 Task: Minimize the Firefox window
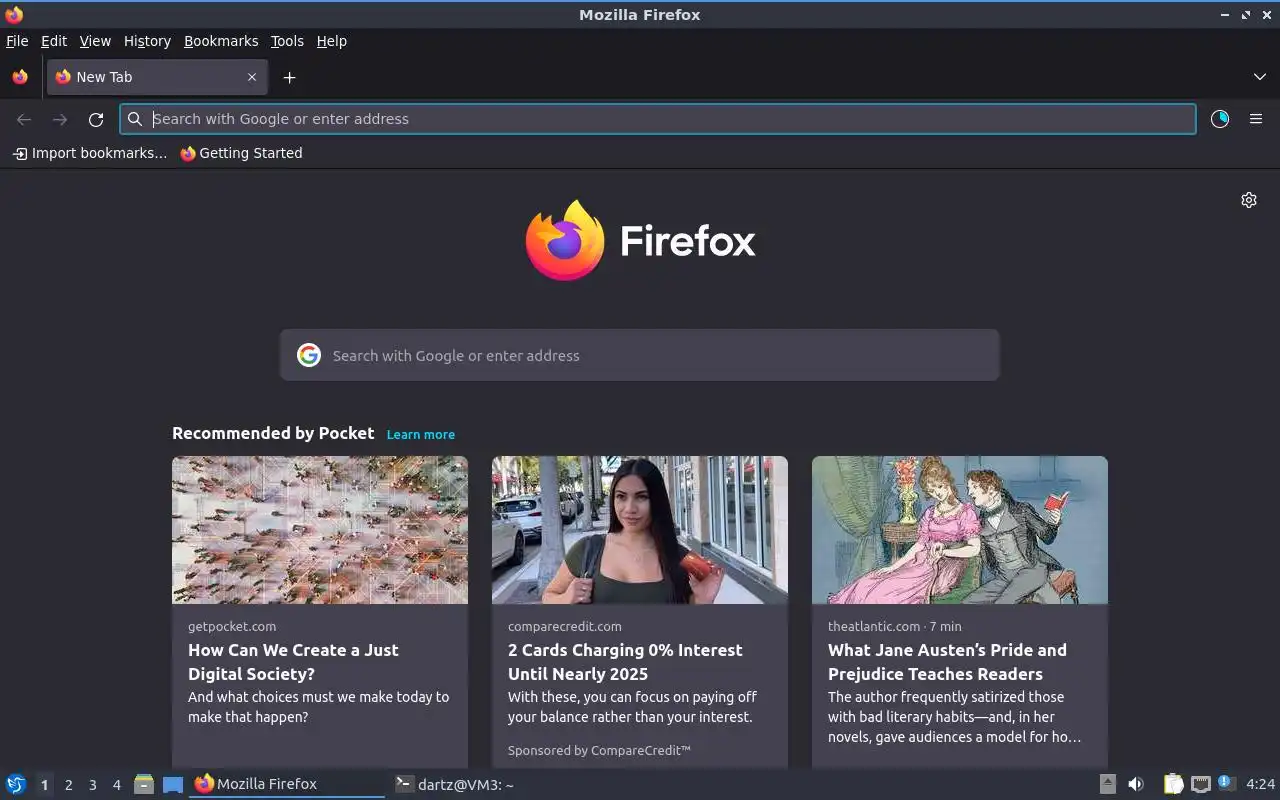pyautogui.click(x=1225, y=15)
